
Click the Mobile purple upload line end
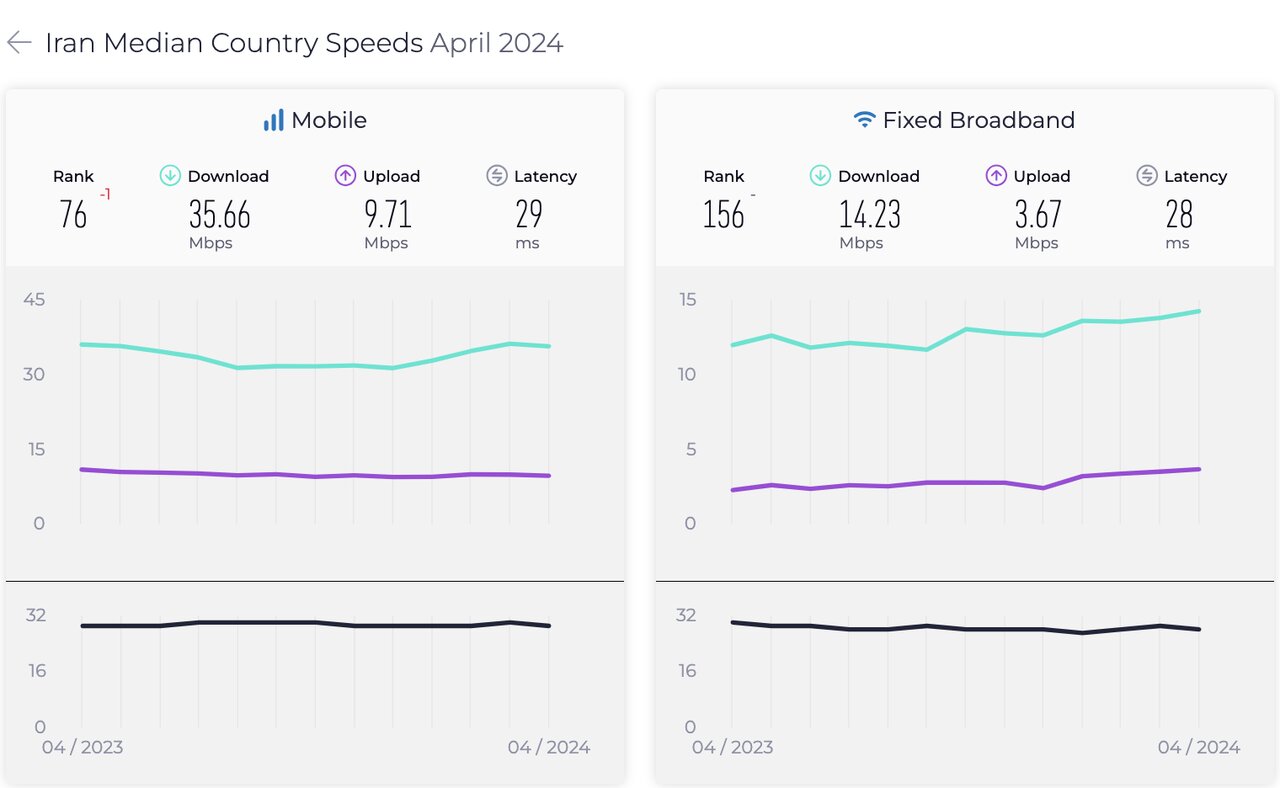tap(549, 476)
